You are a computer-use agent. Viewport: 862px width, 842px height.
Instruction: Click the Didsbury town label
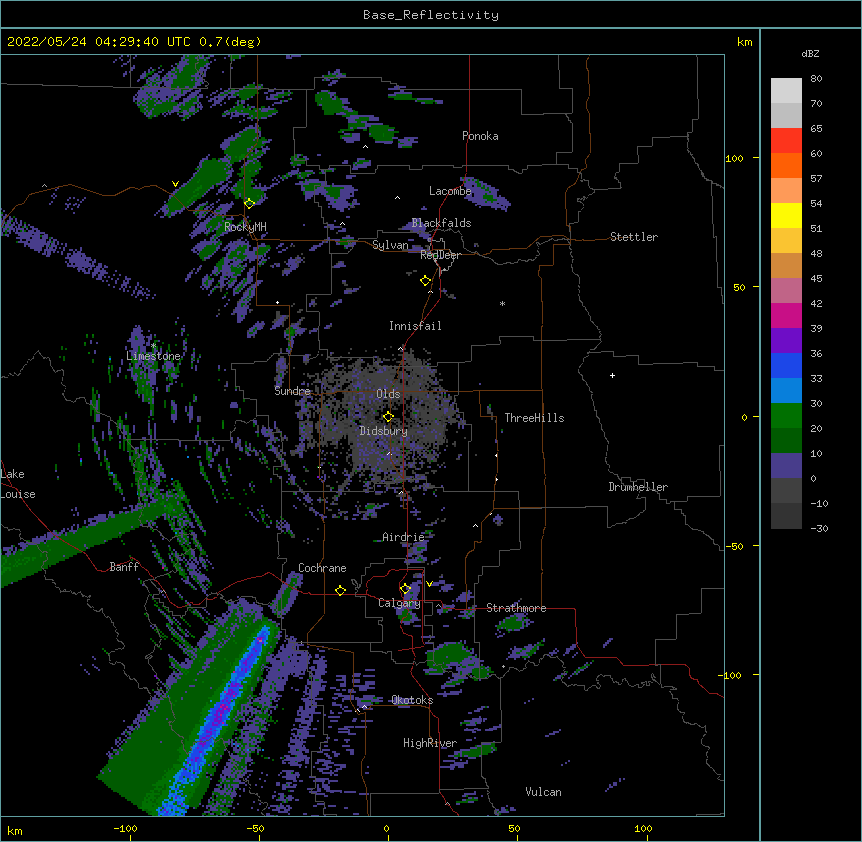(384, 431)
